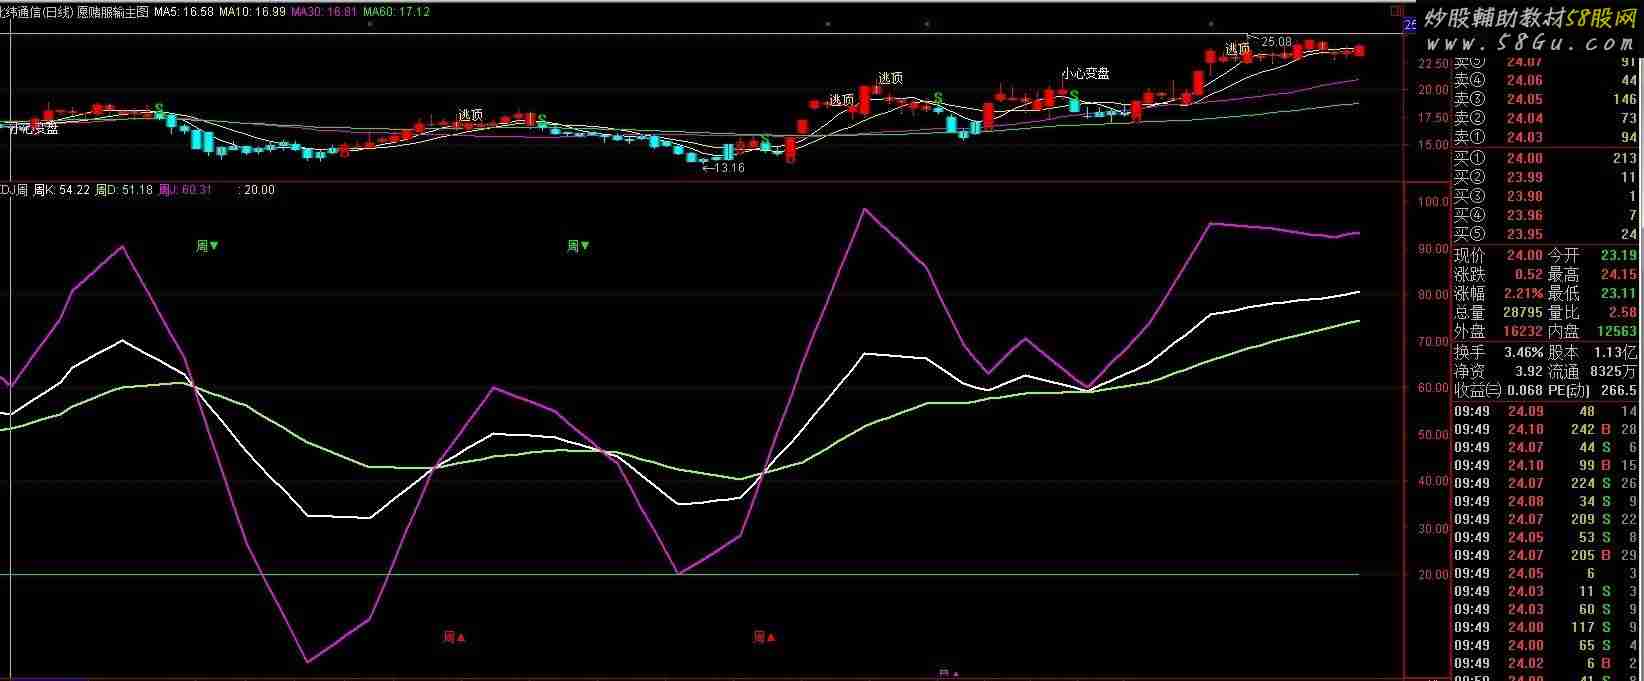Viewport: 1644px width, 681px height.
Task: Click the 外盘 16232 value
Action: point(1522,331)
